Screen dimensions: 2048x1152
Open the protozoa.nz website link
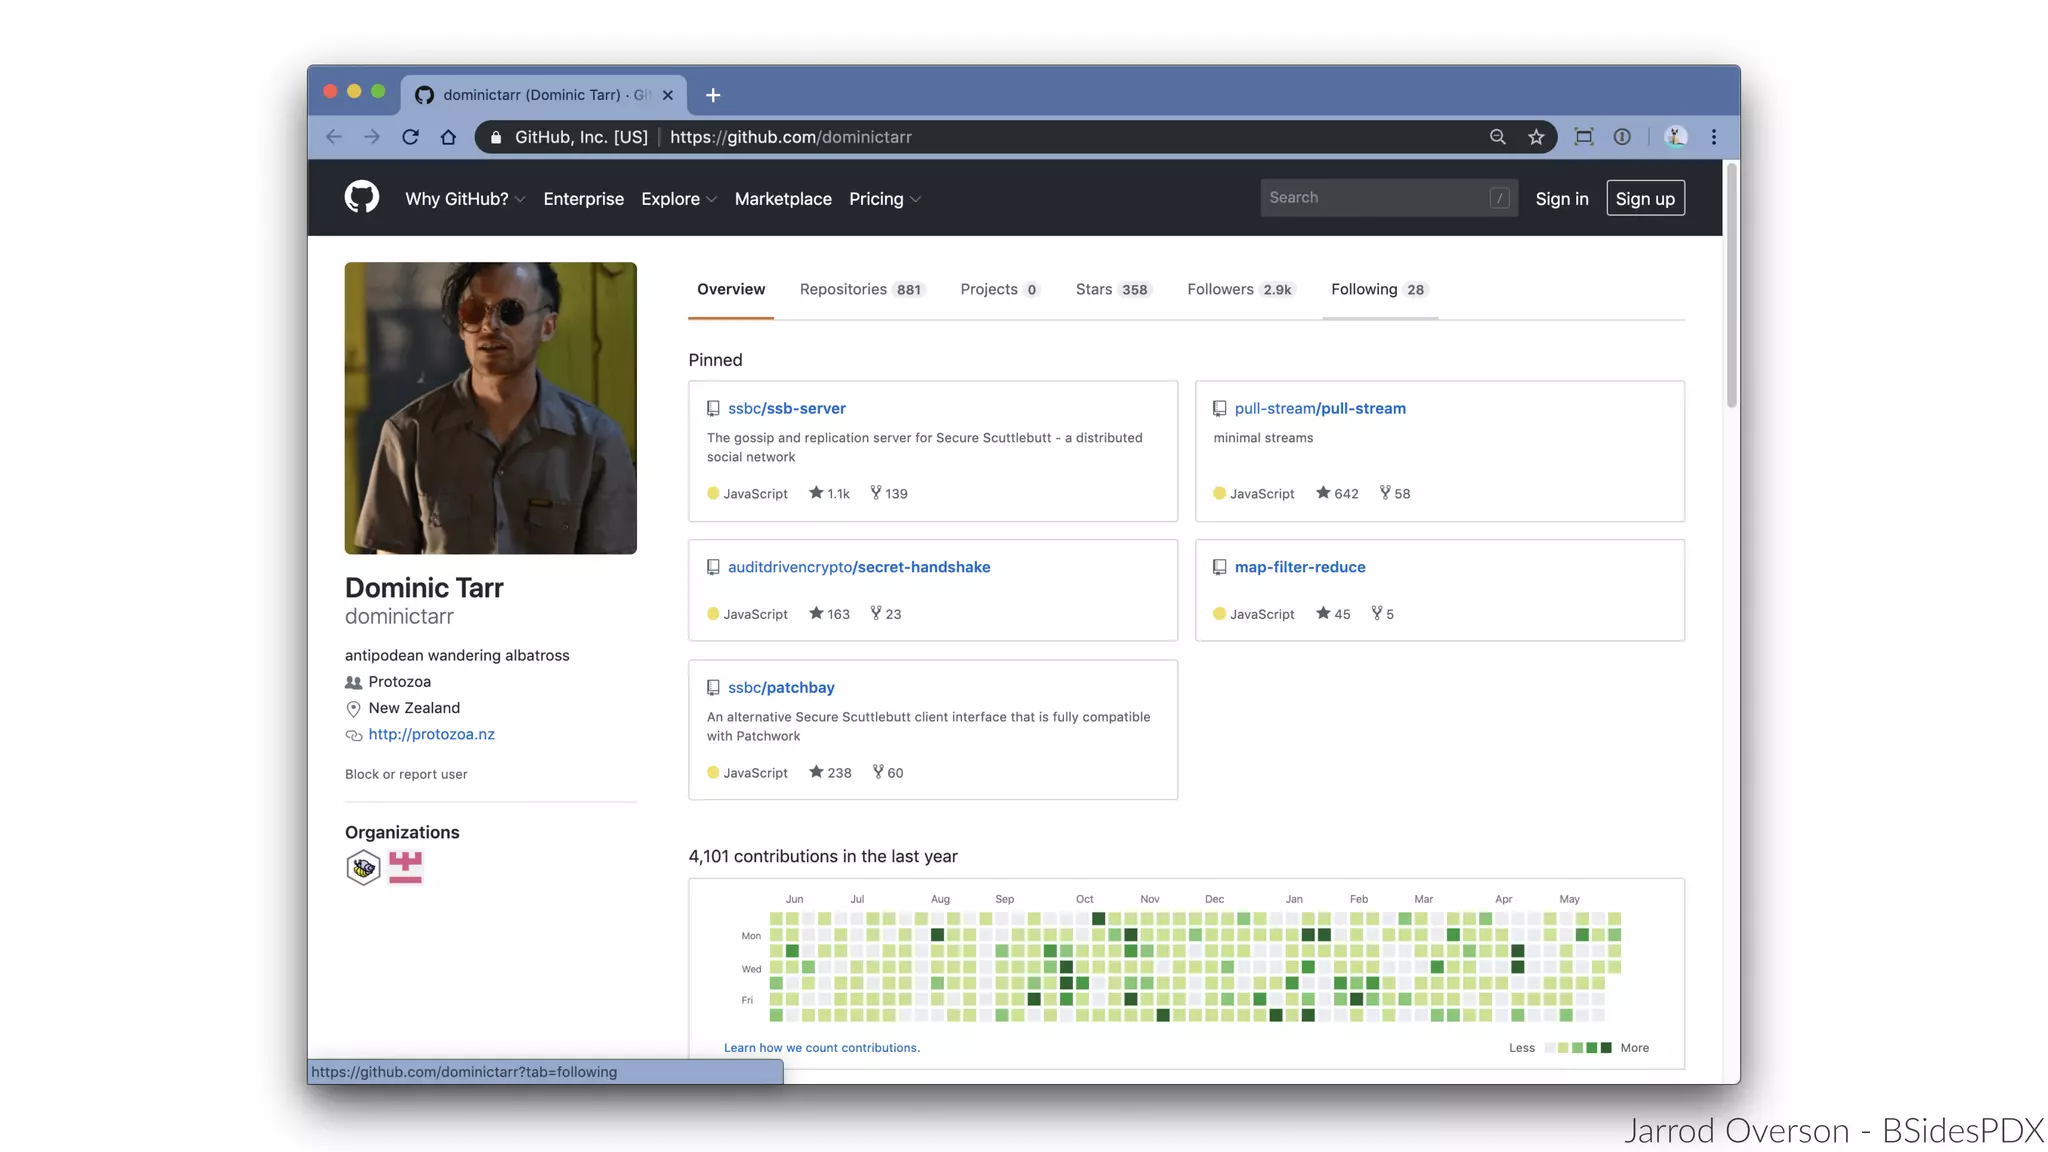(x=431, y=734)
